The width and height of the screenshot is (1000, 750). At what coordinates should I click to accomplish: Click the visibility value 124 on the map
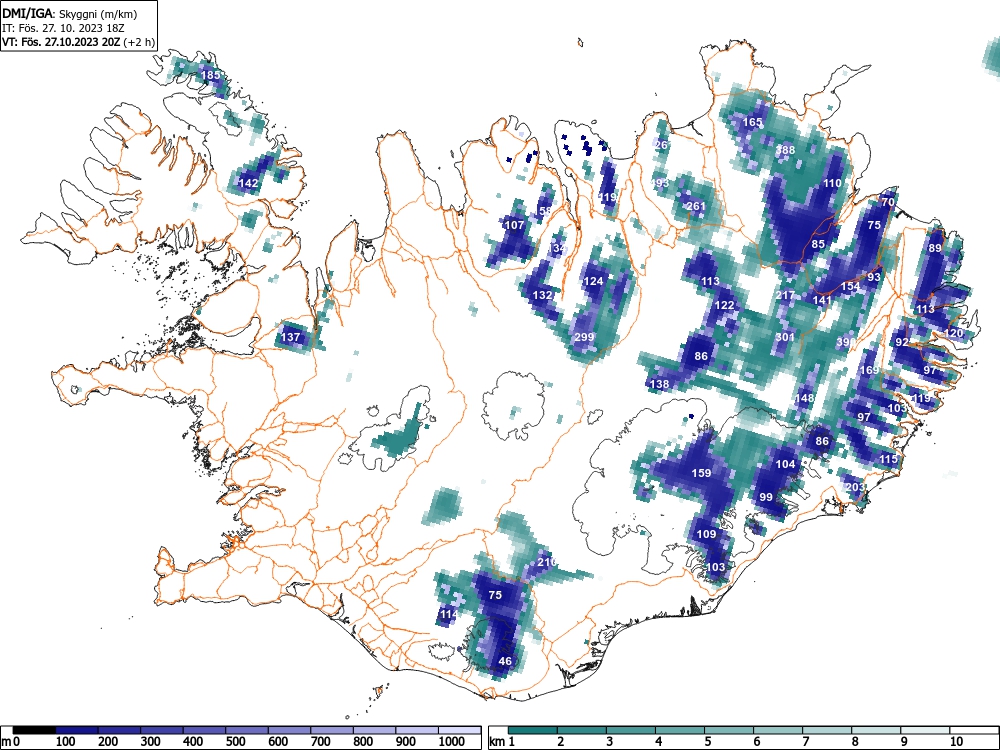coord(593,281)
